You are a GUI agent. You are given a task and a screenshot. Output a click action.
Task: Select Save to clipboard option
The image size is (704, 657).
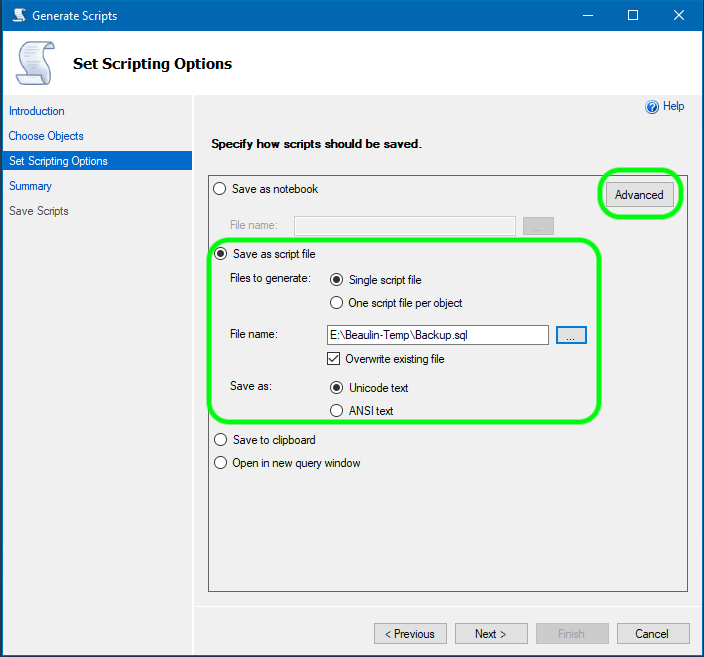[x=220, y=440]
